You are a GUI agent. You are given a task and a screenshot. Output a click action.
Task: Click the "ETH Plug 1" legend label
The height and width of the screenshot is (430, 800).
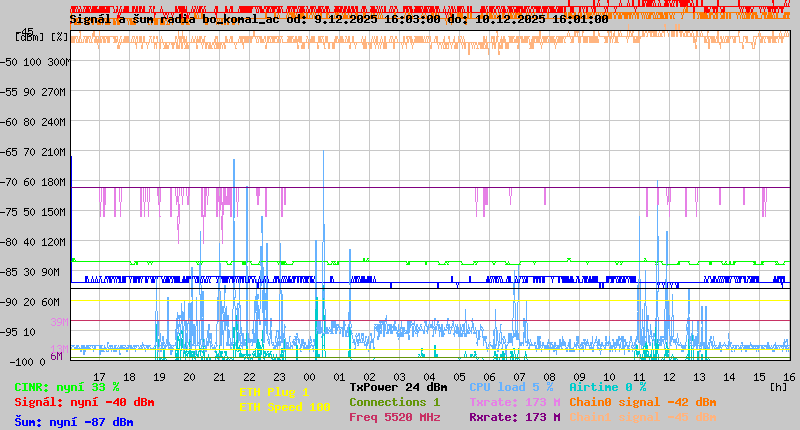(274, 393)
